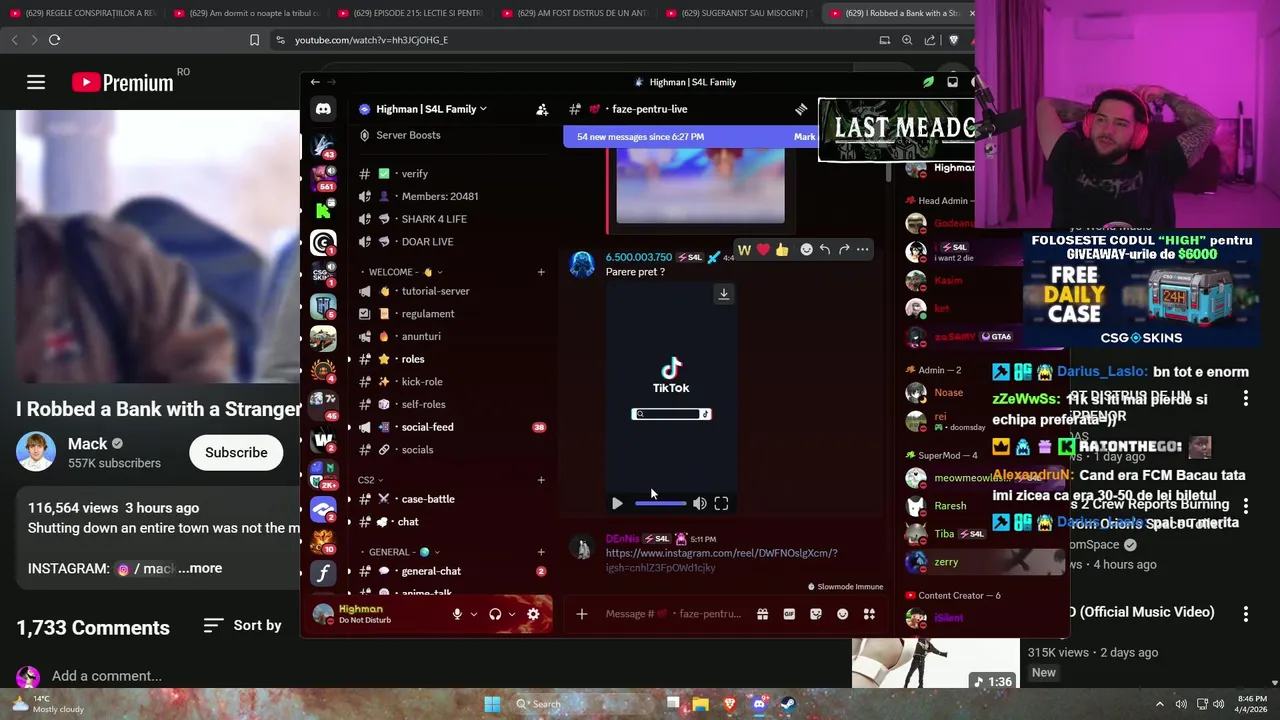Reply to the Parere pret message
This screenshot has height=720, width=1280.
pos(825,250)
